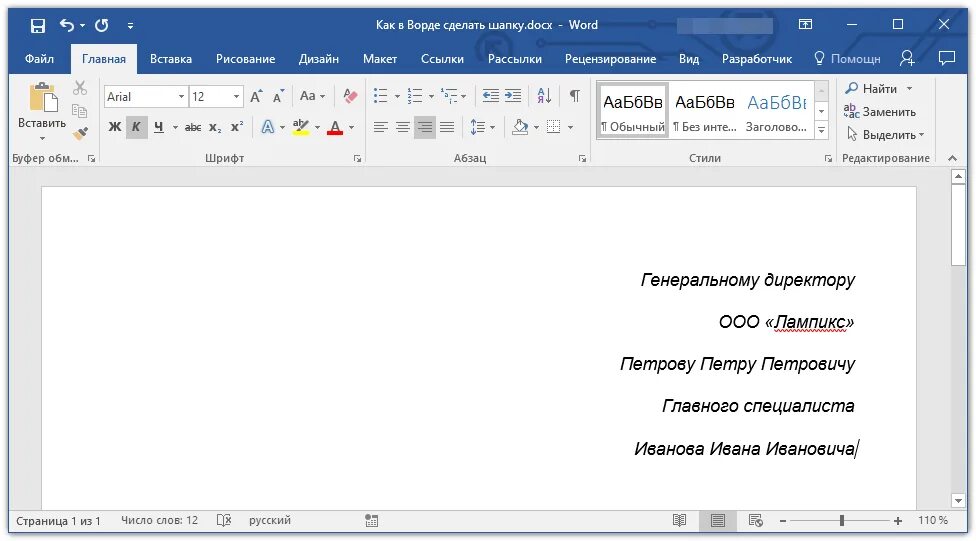Increase paragraph indent
The height and width of the screenshot is (541, 976).
[513, 96]
